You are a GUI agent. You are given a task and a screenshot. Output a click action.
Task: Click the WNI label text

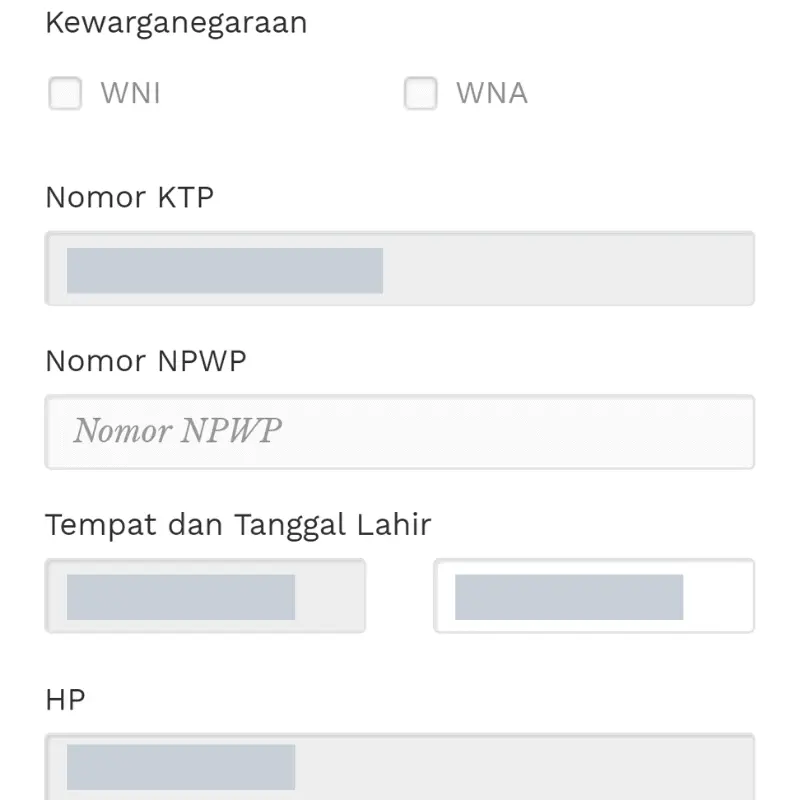click(x=129, y=93)
